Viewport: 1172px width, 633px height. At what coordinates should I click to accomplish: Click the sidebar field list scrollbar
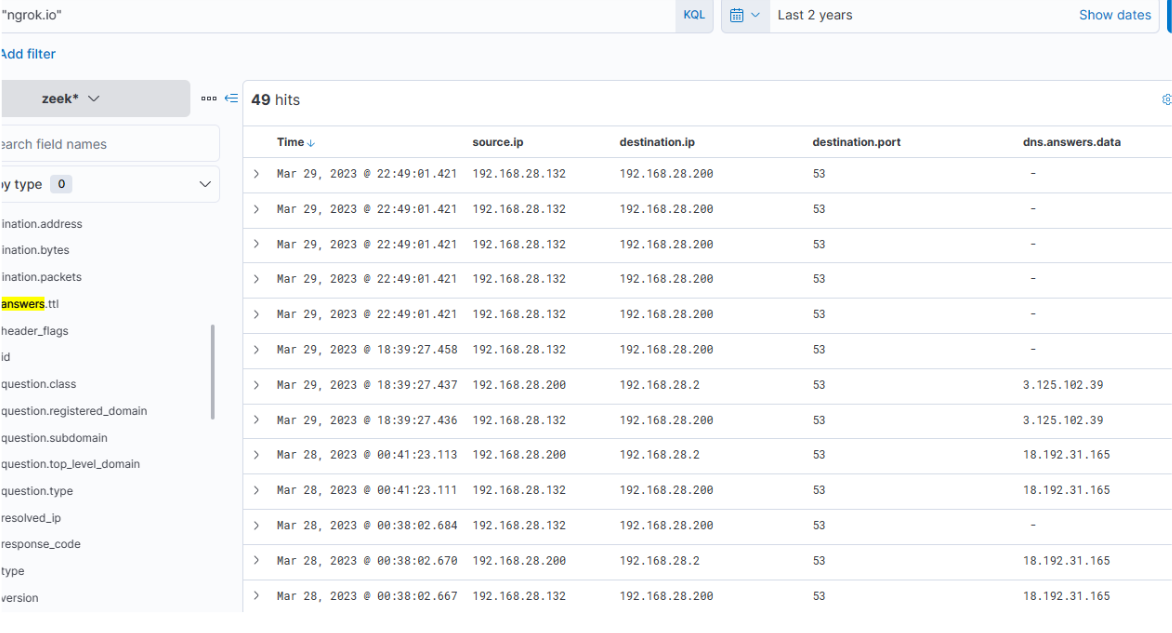point(212,372)
